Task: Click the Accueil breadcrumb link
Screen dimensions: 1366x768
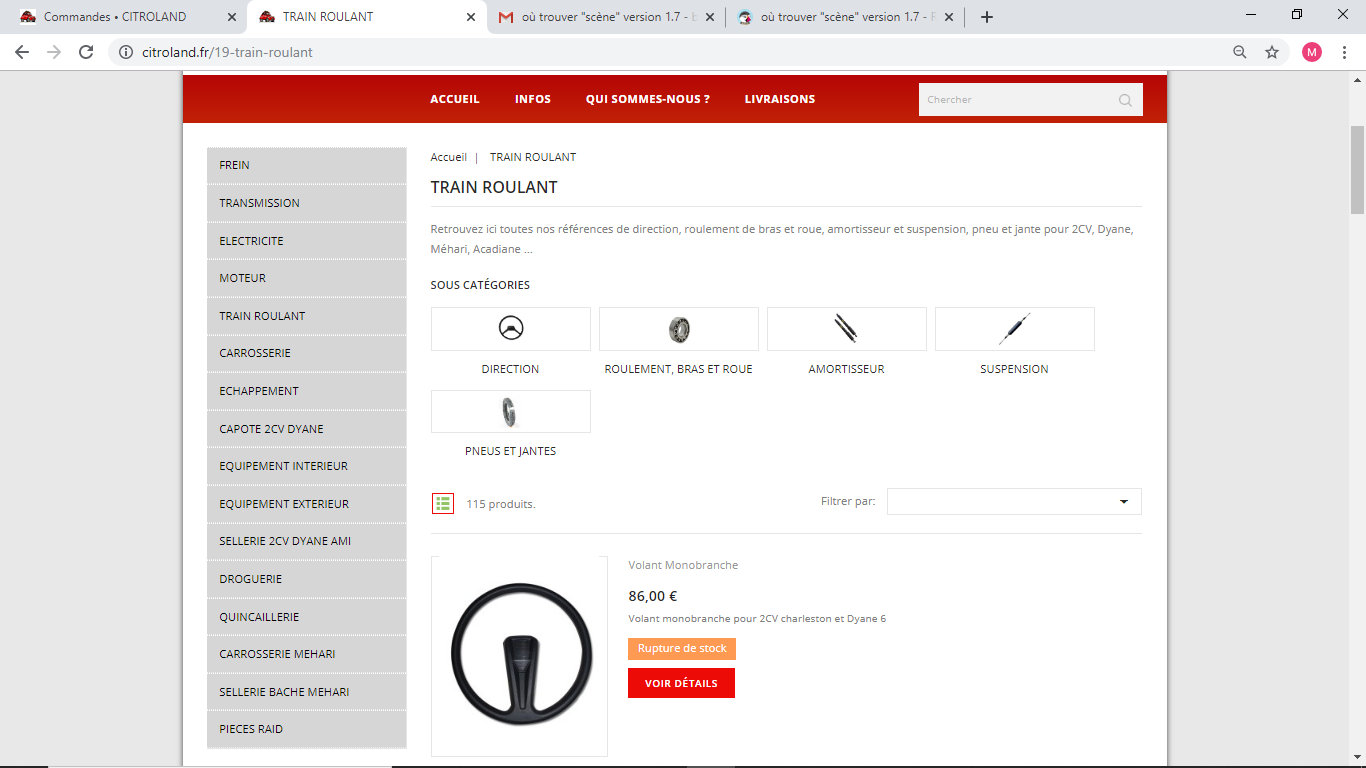Action: point(449,157)
